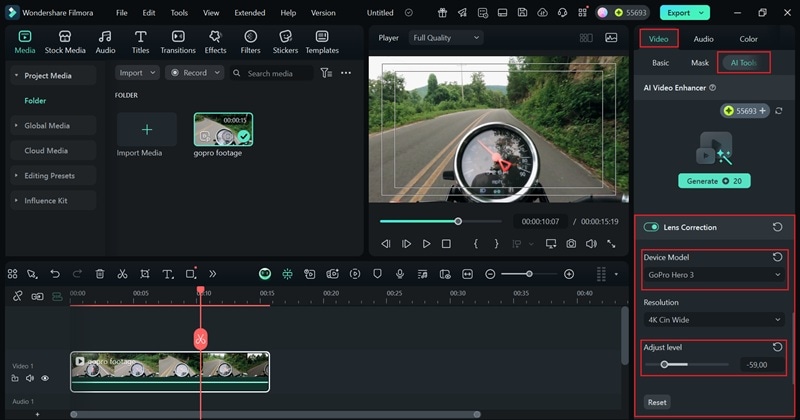Toggle the timeline link icon
The width and height of the screenshot is (800, 420).
click(17, 296)
